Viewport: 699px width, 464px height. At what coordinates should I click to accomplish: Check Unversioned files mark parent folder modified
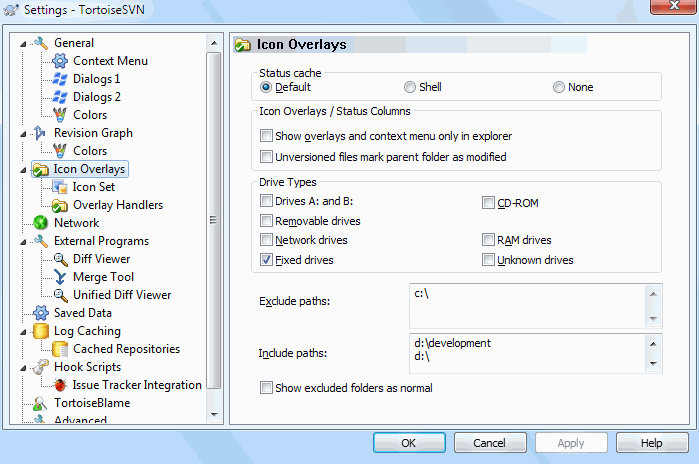coord(266,156)
